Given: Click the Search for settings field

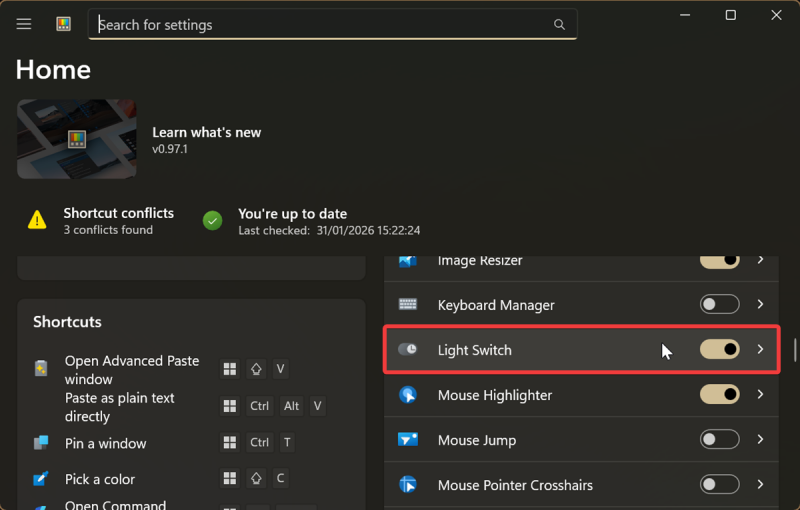Looking at the screenshot, I should point(320,24).
